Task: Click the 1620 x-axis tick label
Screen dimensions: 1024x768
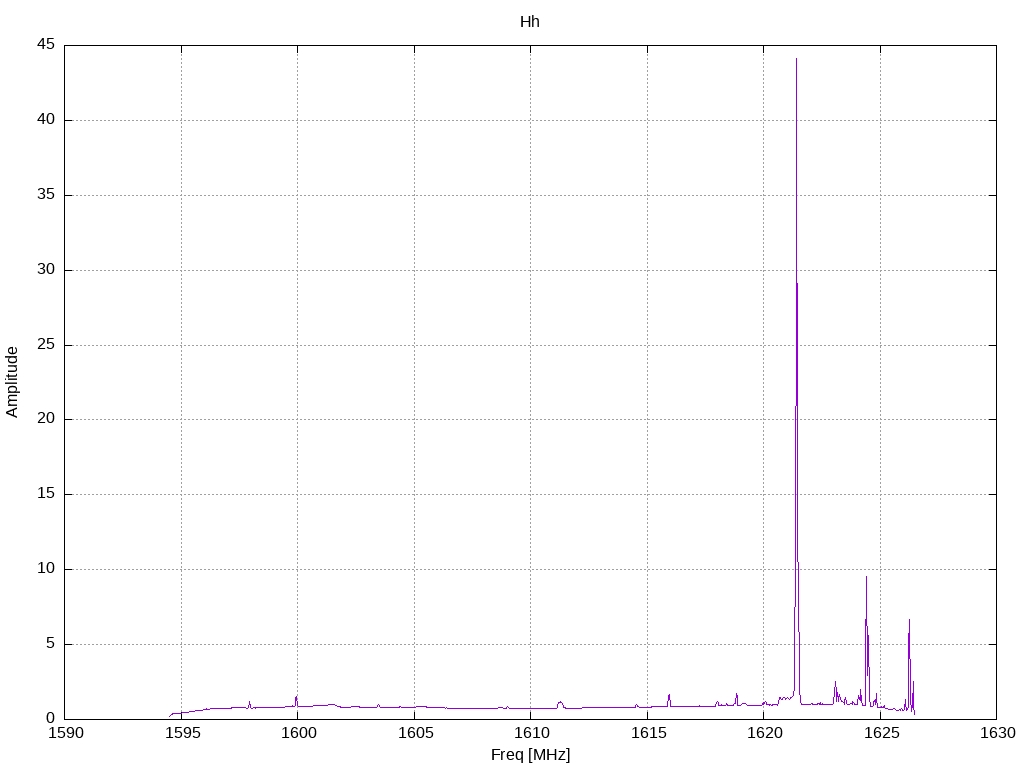Action: pyautogui.click(x=764, y=733)
